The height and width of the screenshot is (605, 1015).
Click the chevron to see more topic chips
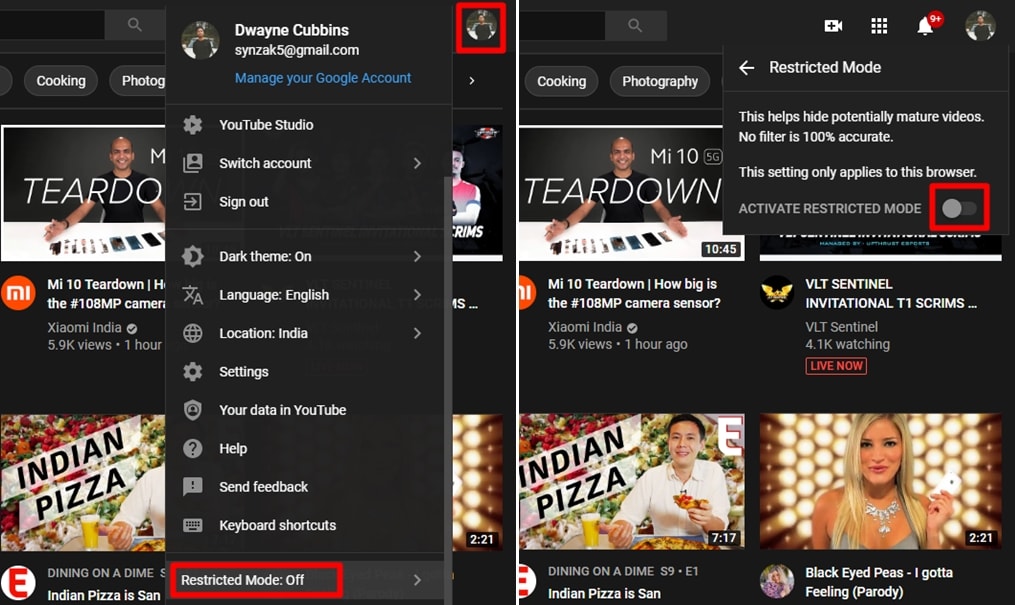pos(472,80)
